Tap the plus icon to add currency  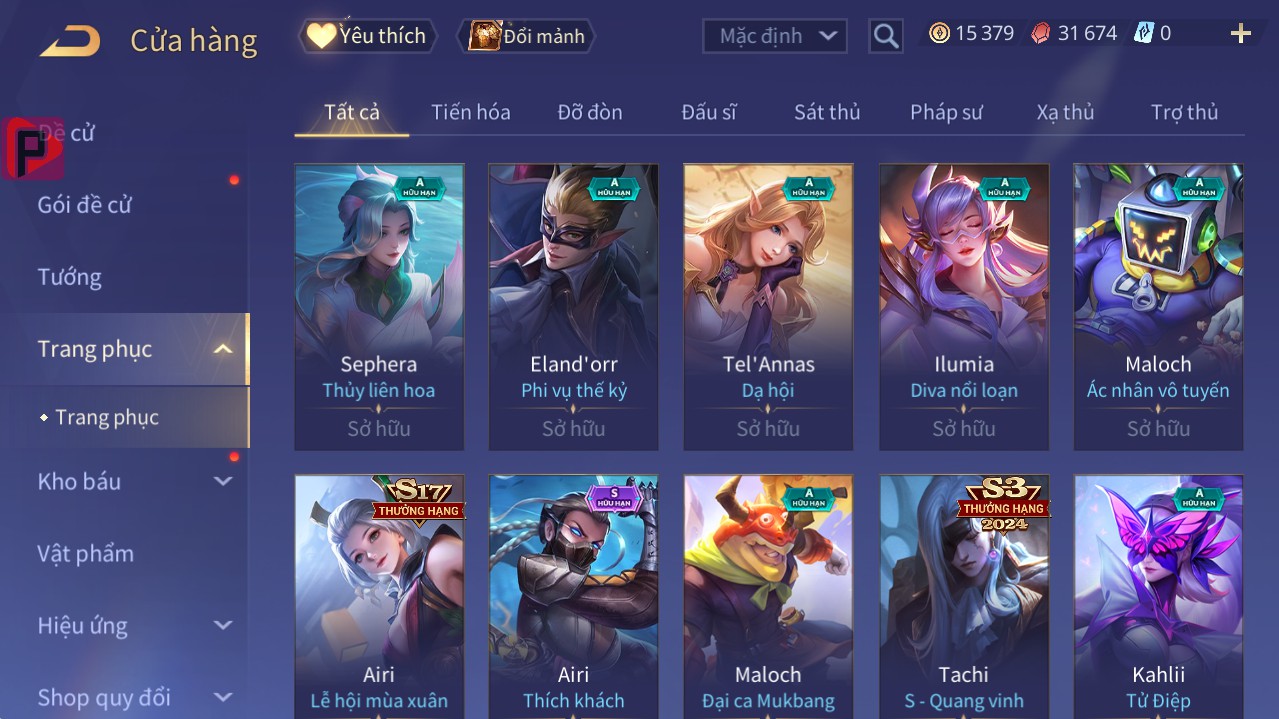coord(1241,34)
